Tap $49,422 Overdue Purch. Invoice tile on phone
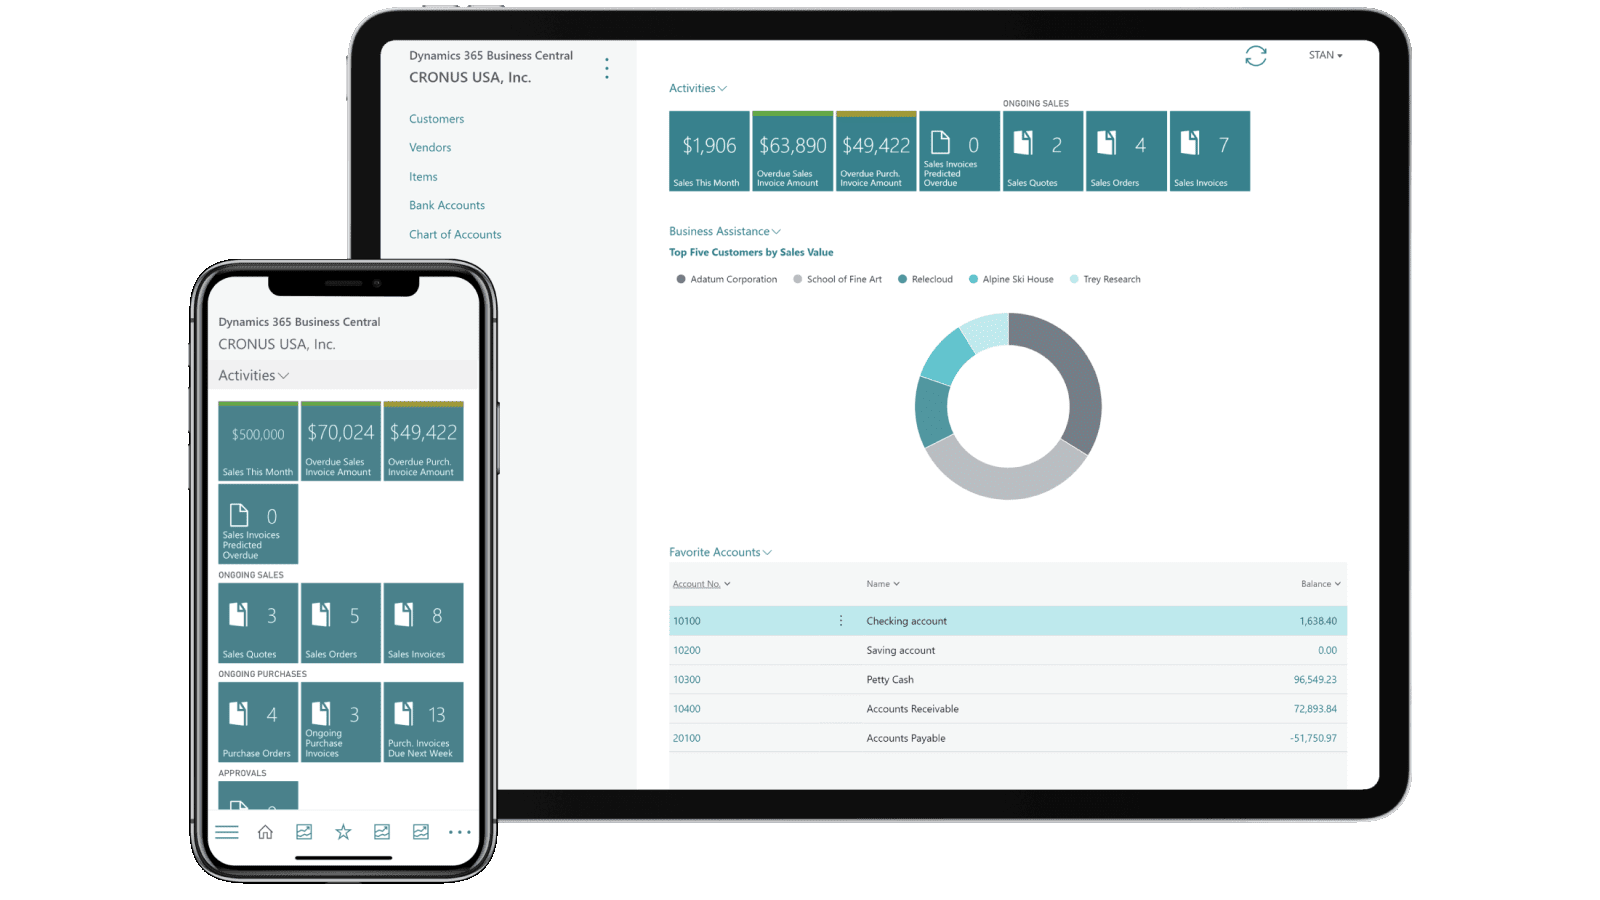Viewport: 1600px width, 900px height. point(424,441)
